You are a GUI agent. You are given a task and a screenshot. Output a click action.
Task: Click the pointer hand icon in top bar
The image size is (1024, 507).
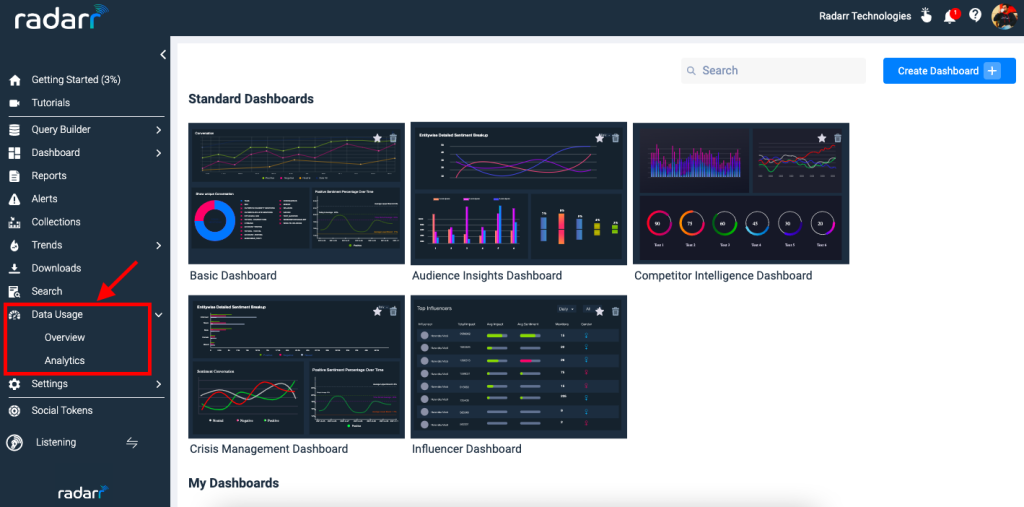point(926,16)
